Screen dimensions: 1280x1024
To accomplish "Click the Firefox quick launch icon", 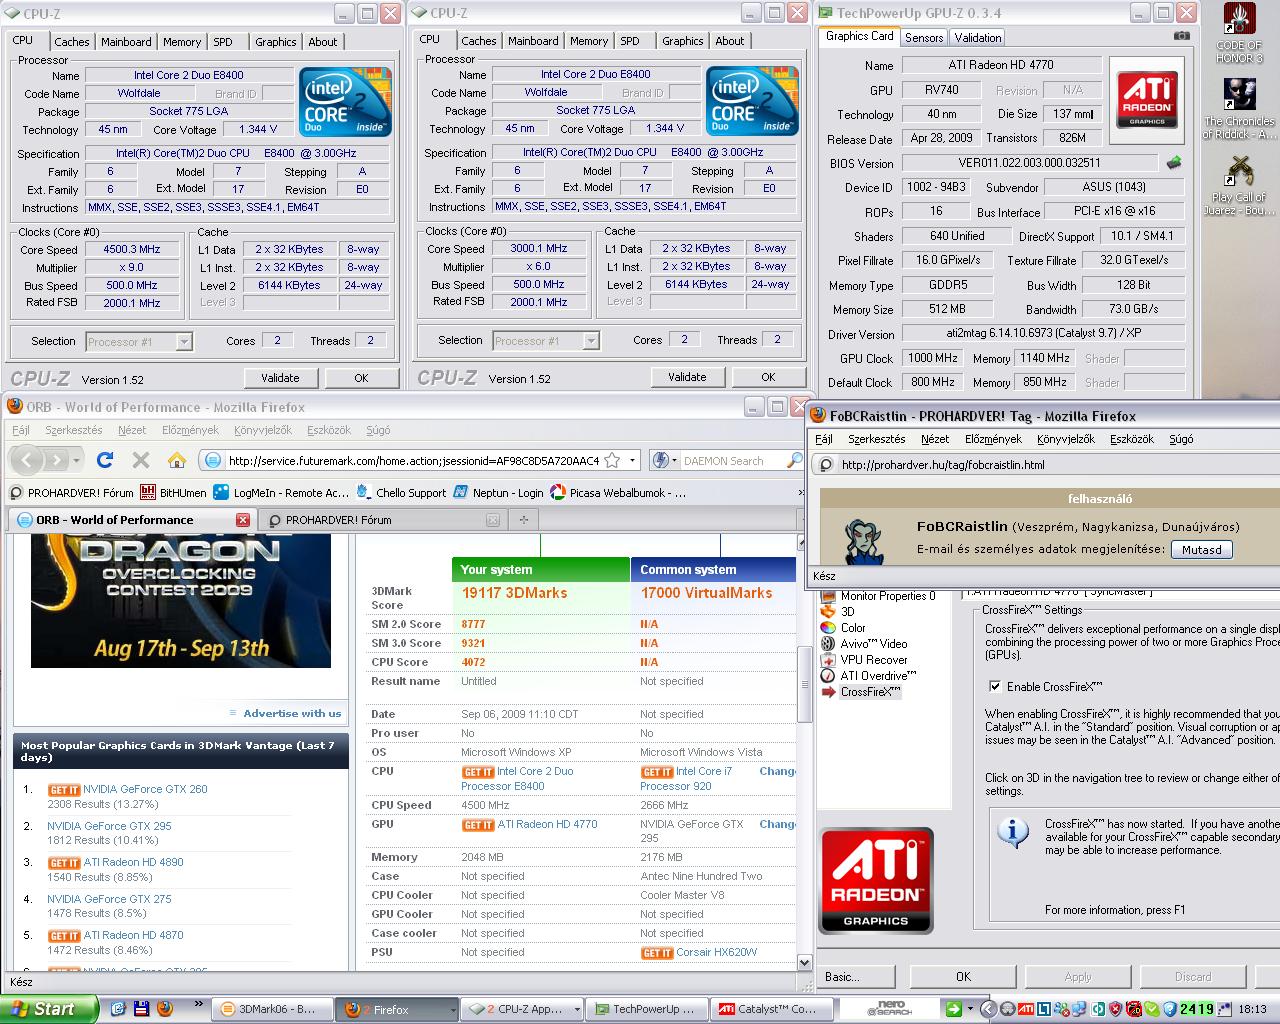I will click(164, 1009).
